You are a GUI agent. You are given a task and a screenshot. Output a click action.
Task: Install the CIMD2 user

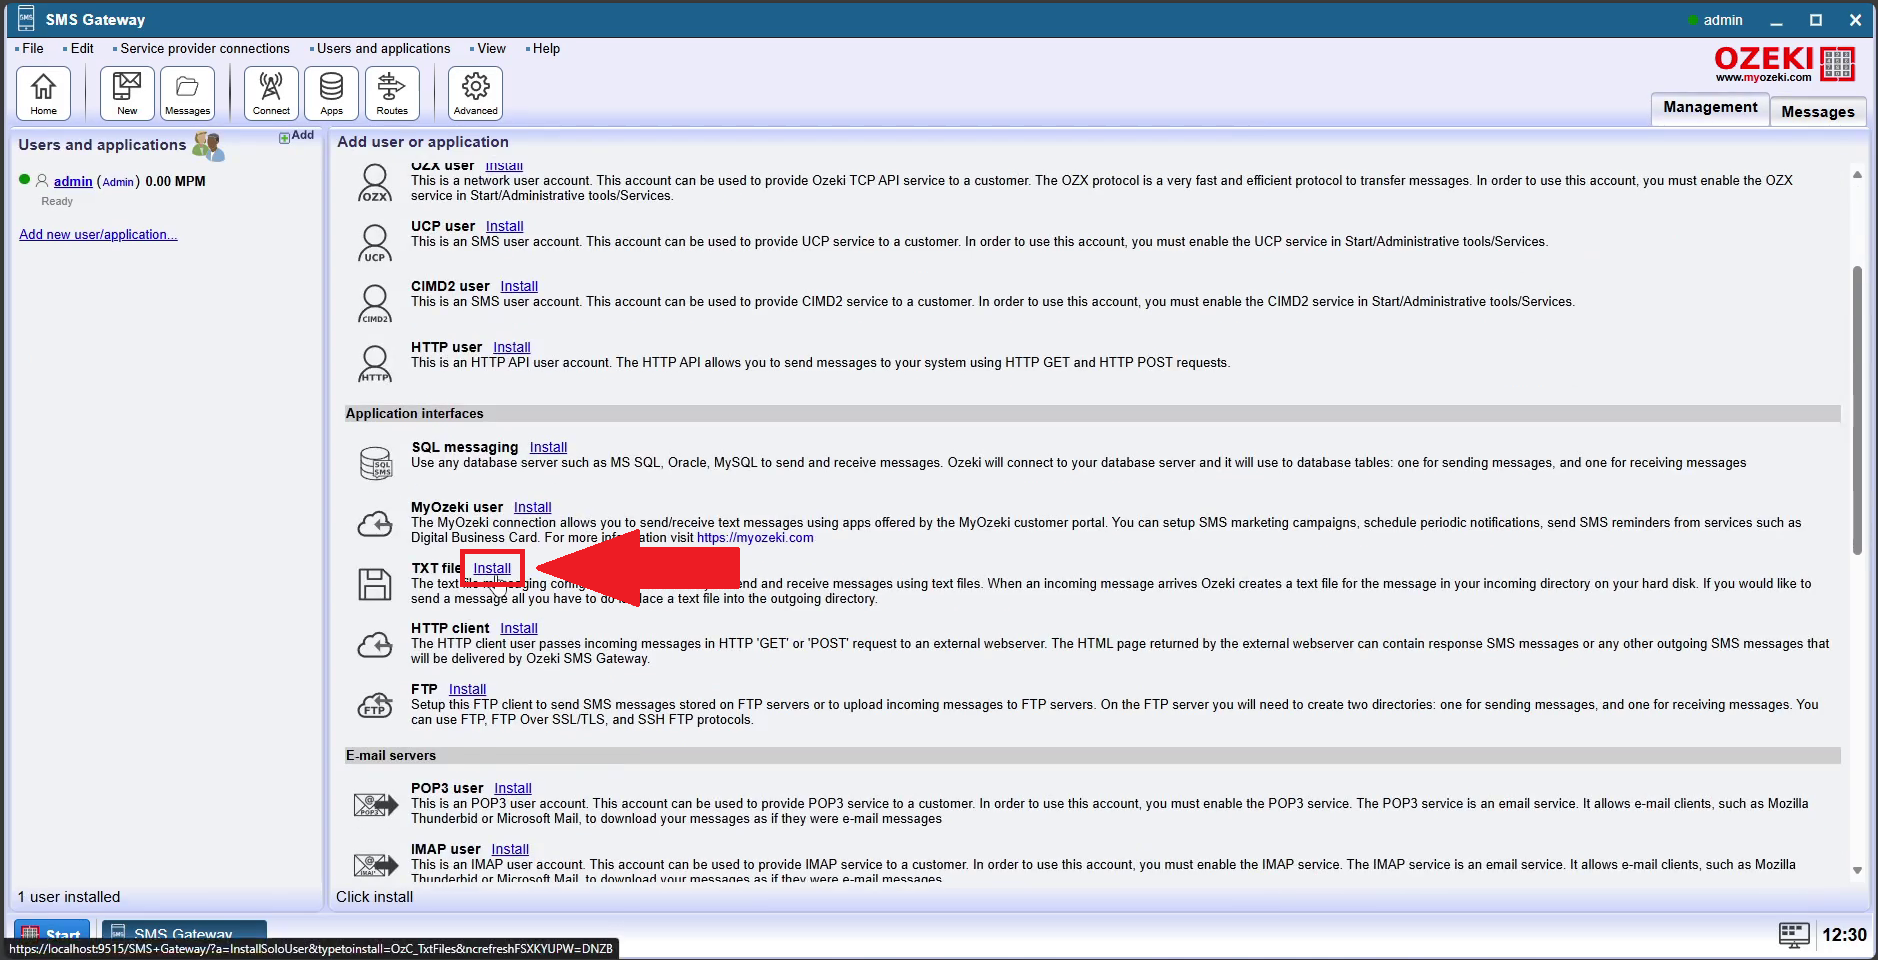pos(519,286)
